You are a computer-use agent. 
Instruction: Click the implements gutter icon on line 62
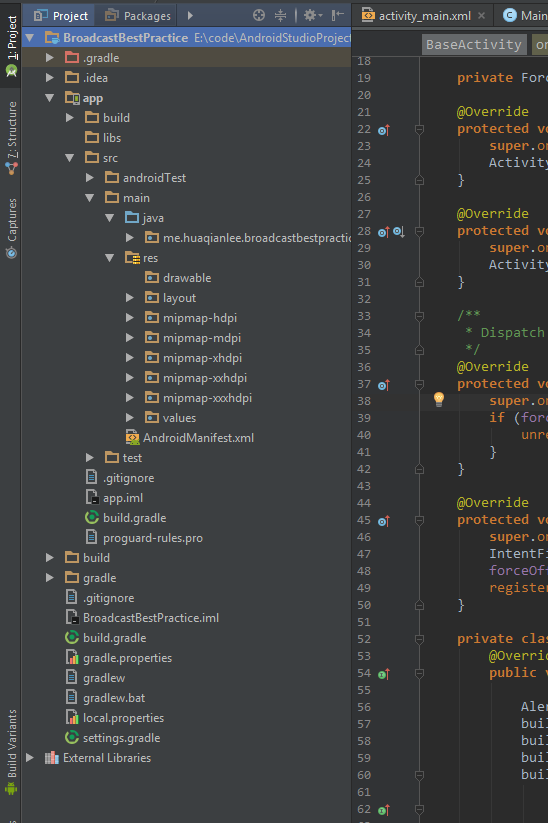click(x=384, y=810)
